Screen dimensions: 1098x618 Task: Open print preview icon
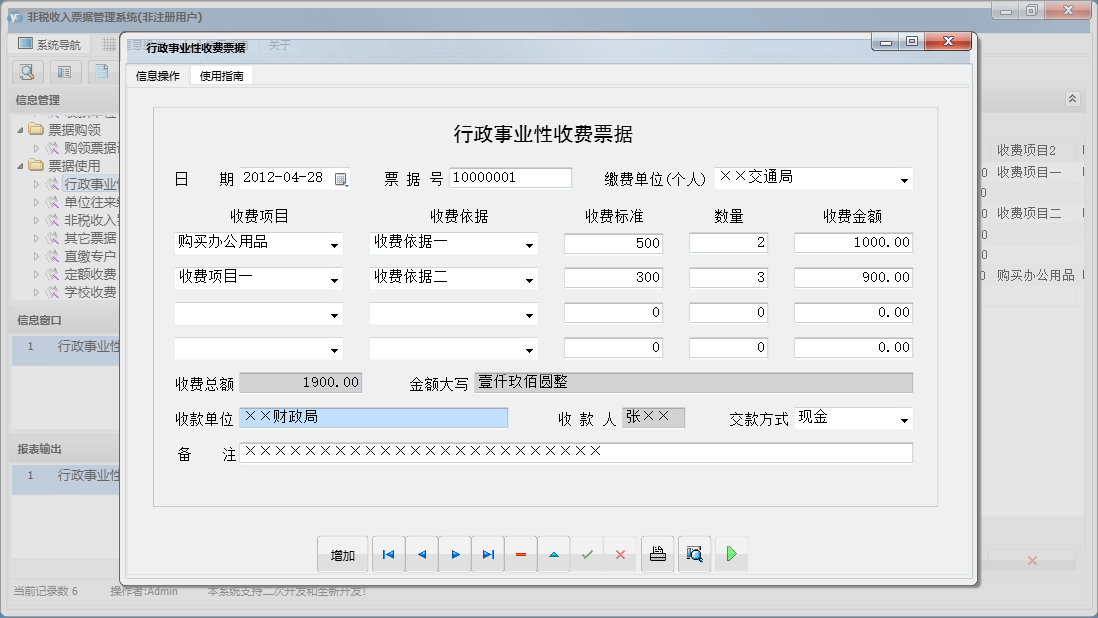(694, 554)
